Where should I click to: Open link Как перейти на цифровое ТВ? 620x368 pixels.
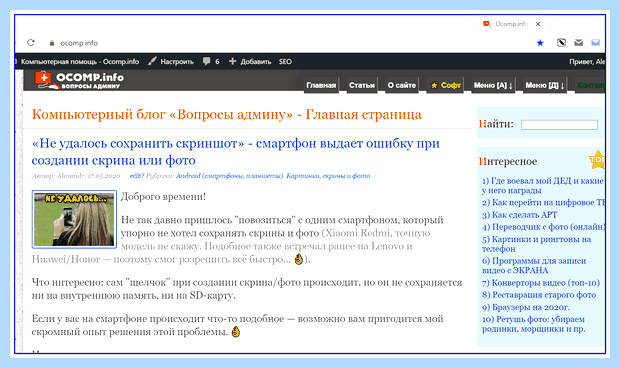(544, 202)
